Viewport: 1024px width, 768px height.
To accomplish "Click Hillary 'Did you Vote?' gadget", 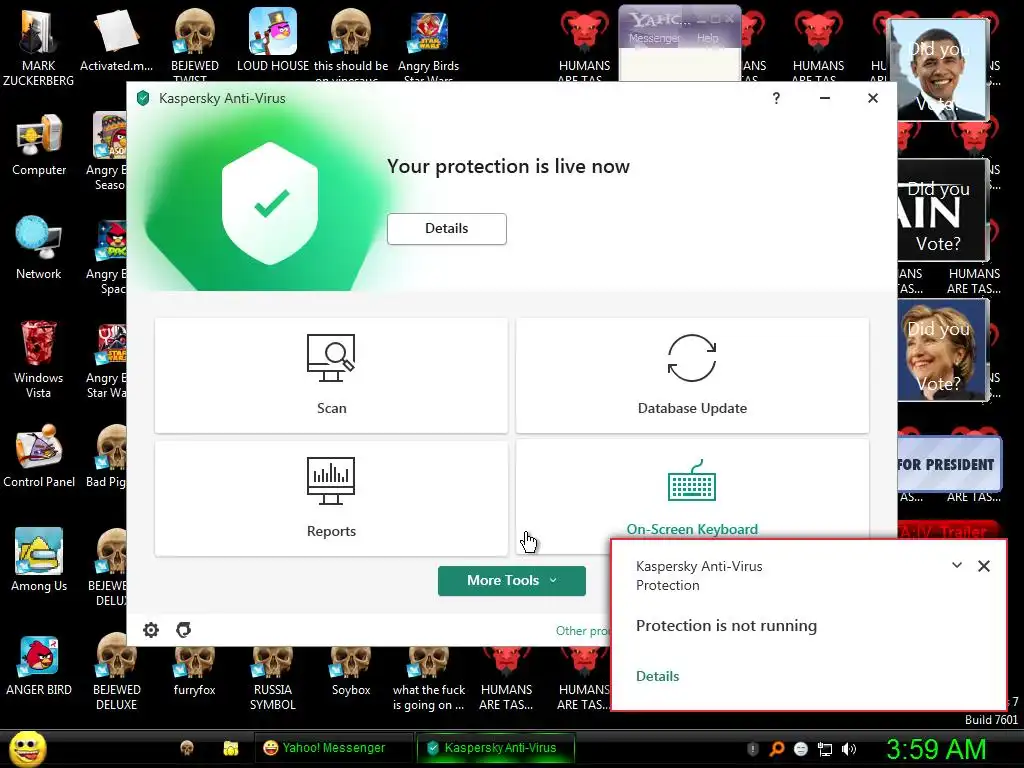I will point(943,349).
